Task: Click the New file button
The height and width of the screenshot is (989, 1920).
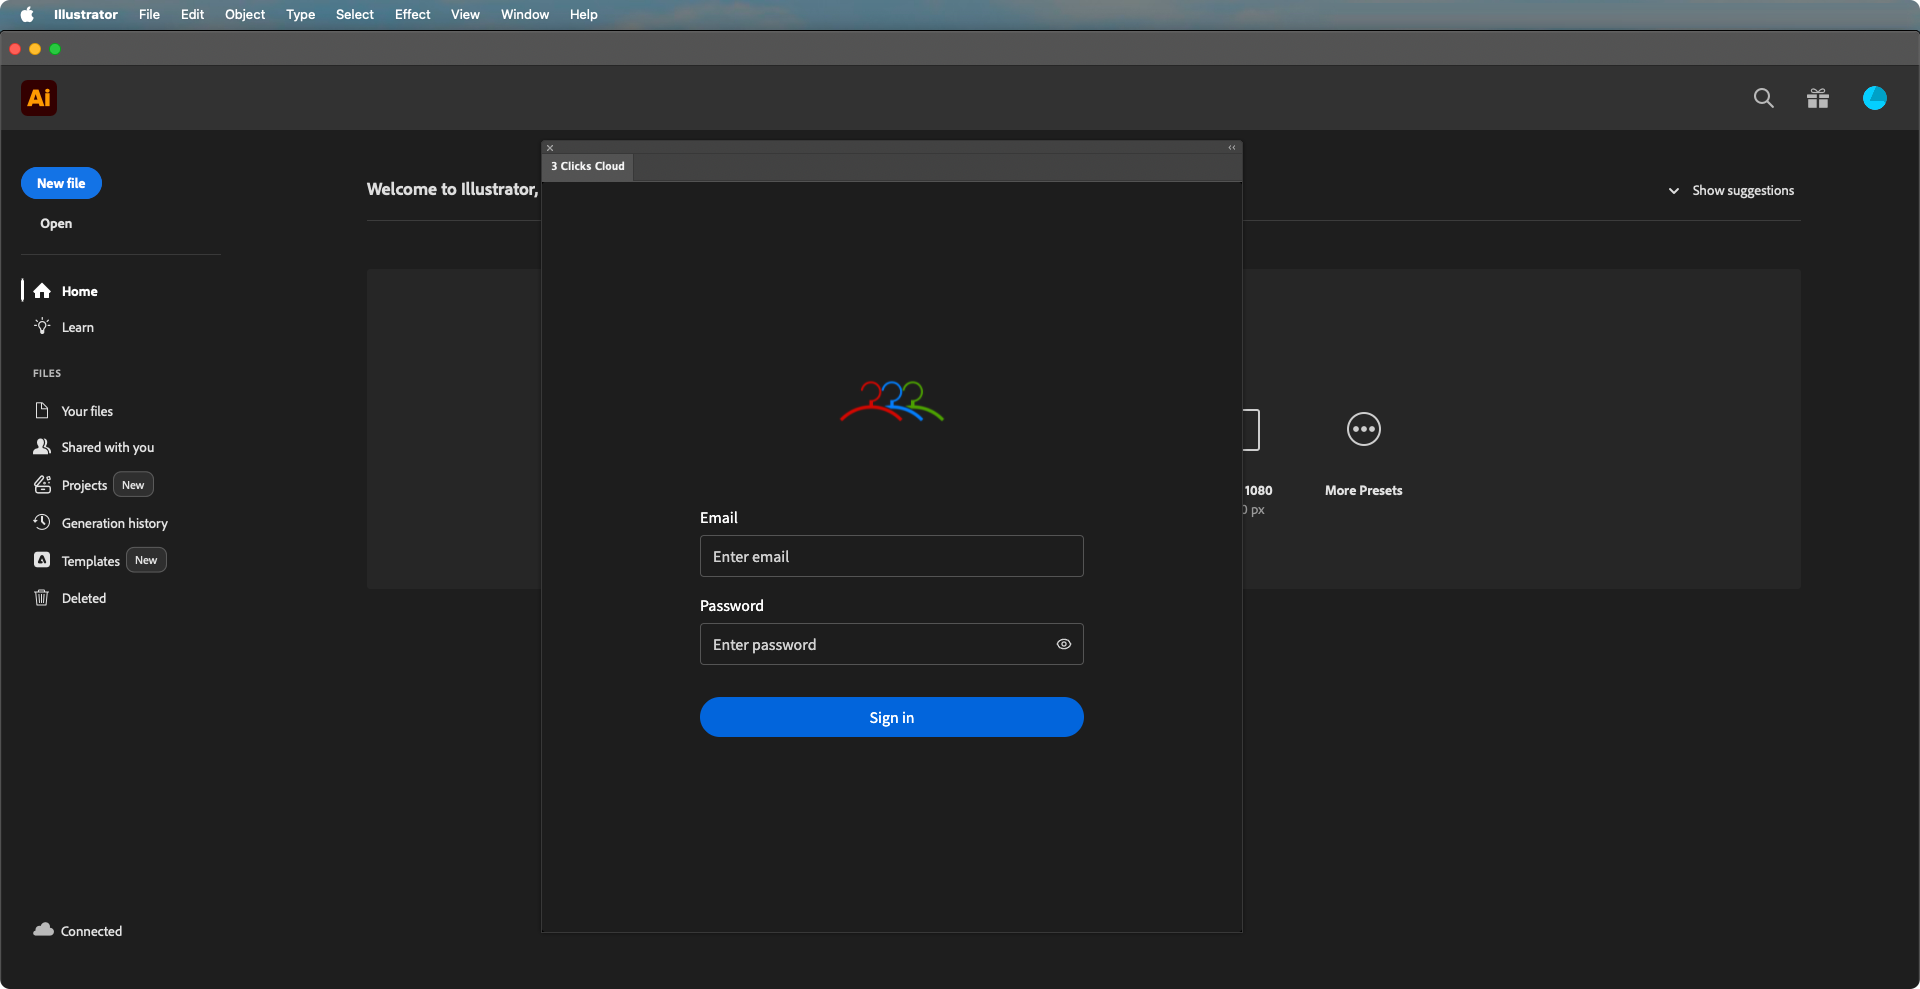Action: point(61,183)
